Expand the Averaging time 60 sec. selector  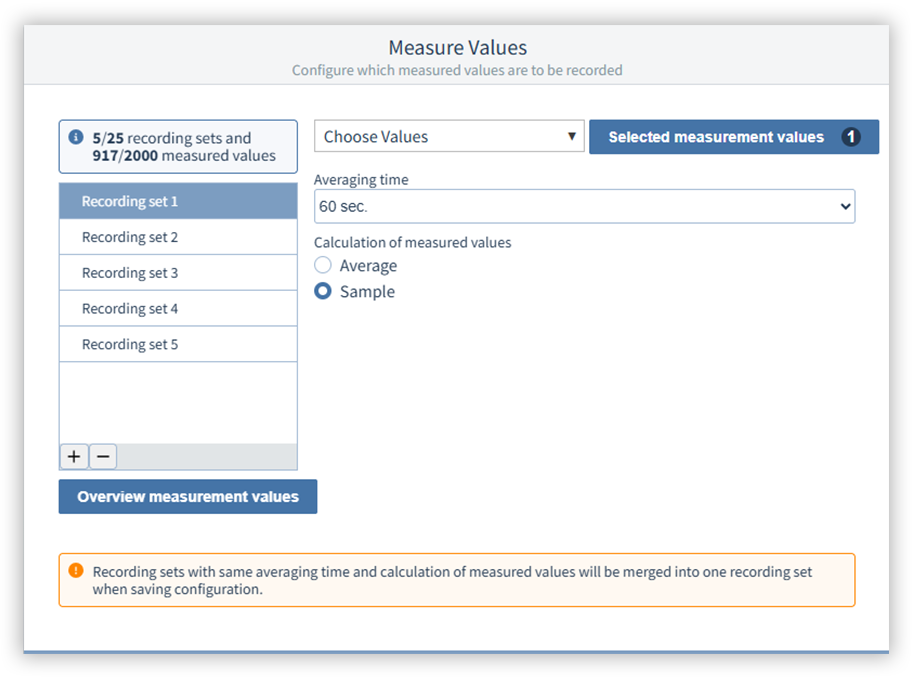(584, 207)
